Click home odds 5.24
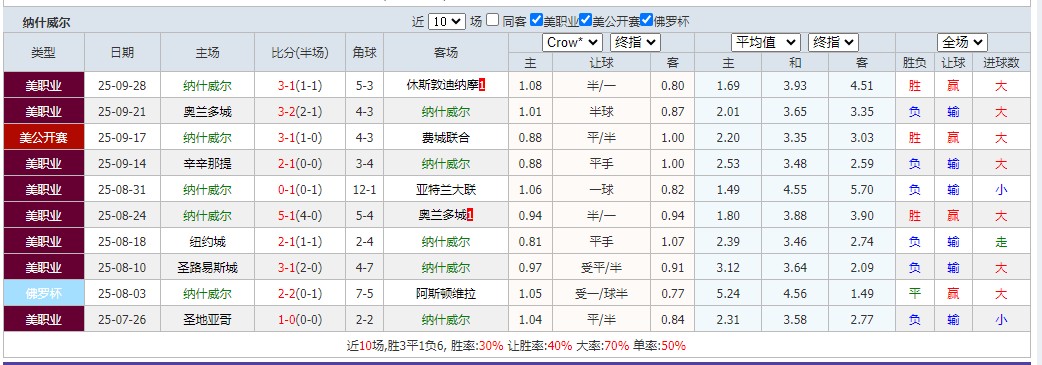 pyautogui.click(x=729, y=293)
